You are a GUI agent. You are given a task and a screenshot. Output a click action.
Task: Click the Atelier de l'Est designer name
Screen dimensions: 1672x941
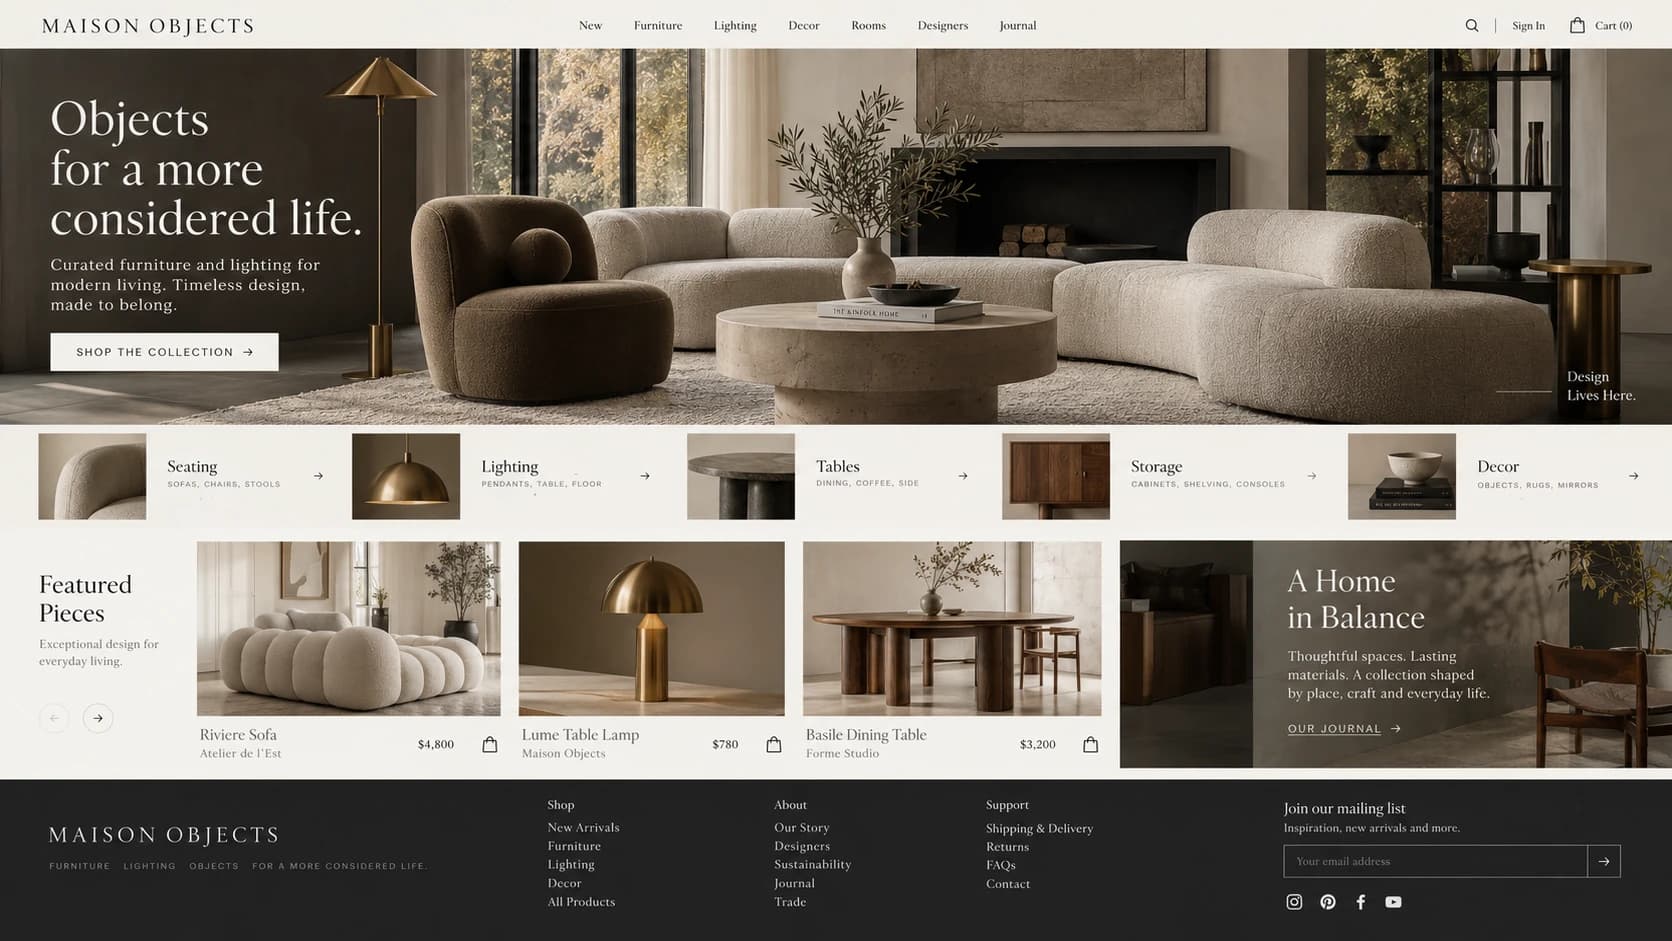(x=240, y=754)
